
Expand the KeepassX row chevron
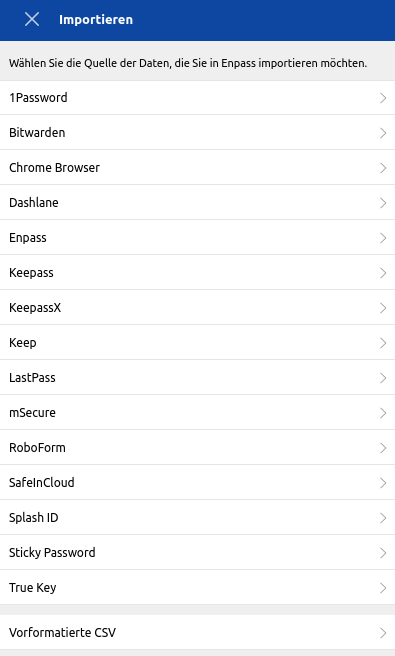383,308
